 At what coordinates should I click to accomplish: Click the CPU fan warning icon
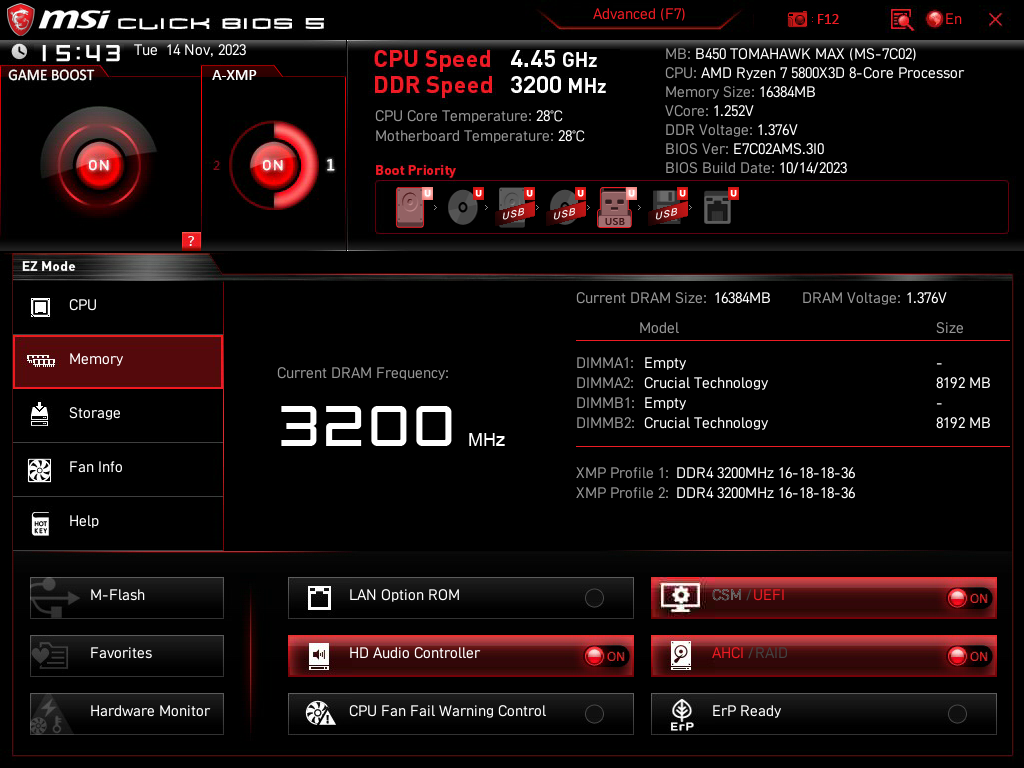[x=320, y=713]
